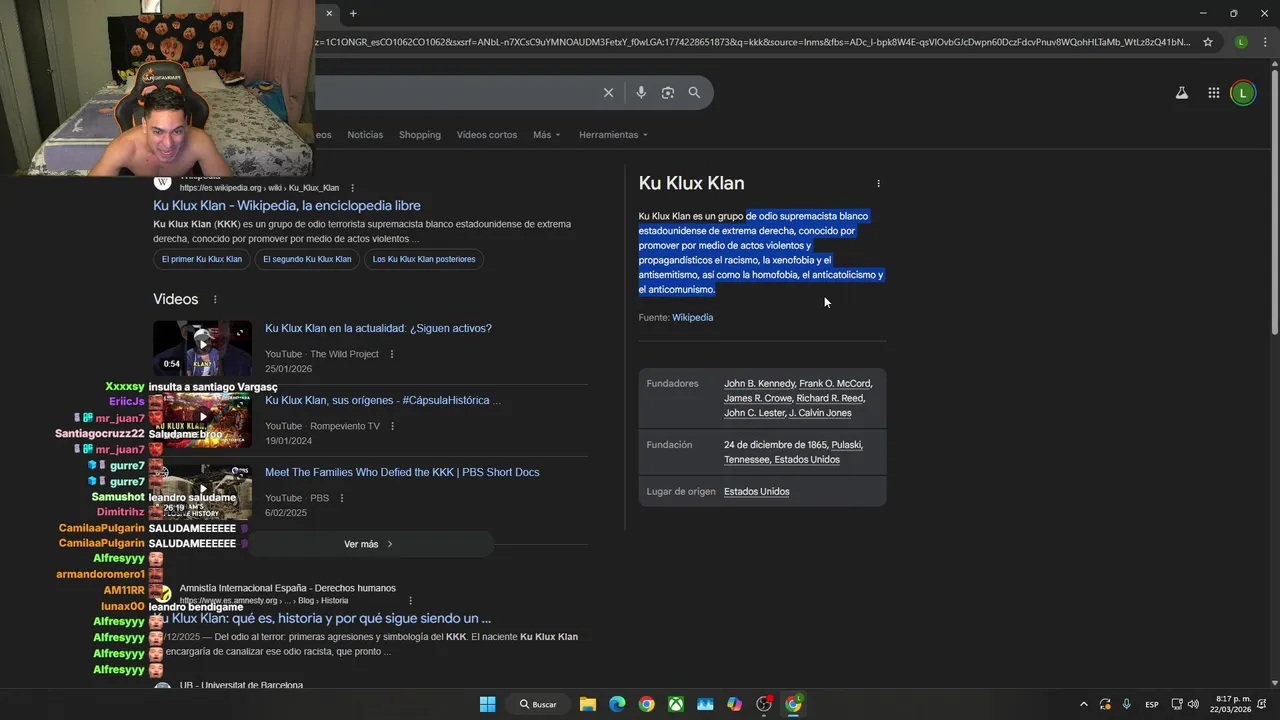Viewport: 1280px width, 720px height.
Task: Expand more videos with Ver más
Action: tap(369, 544)
